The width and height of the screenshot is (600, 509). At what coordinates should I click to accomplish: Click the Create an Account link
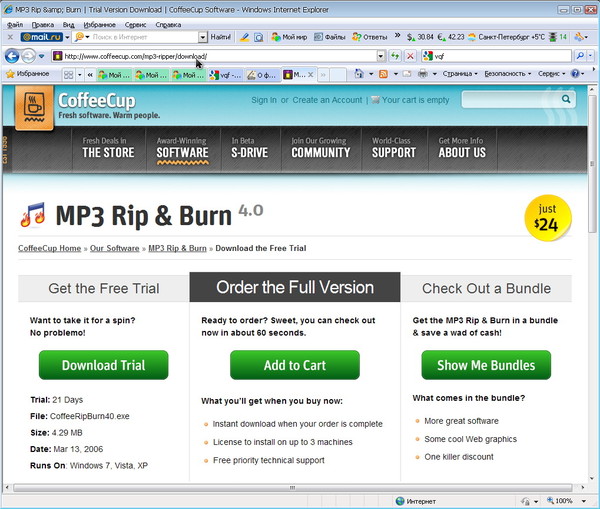coord(327,100)
